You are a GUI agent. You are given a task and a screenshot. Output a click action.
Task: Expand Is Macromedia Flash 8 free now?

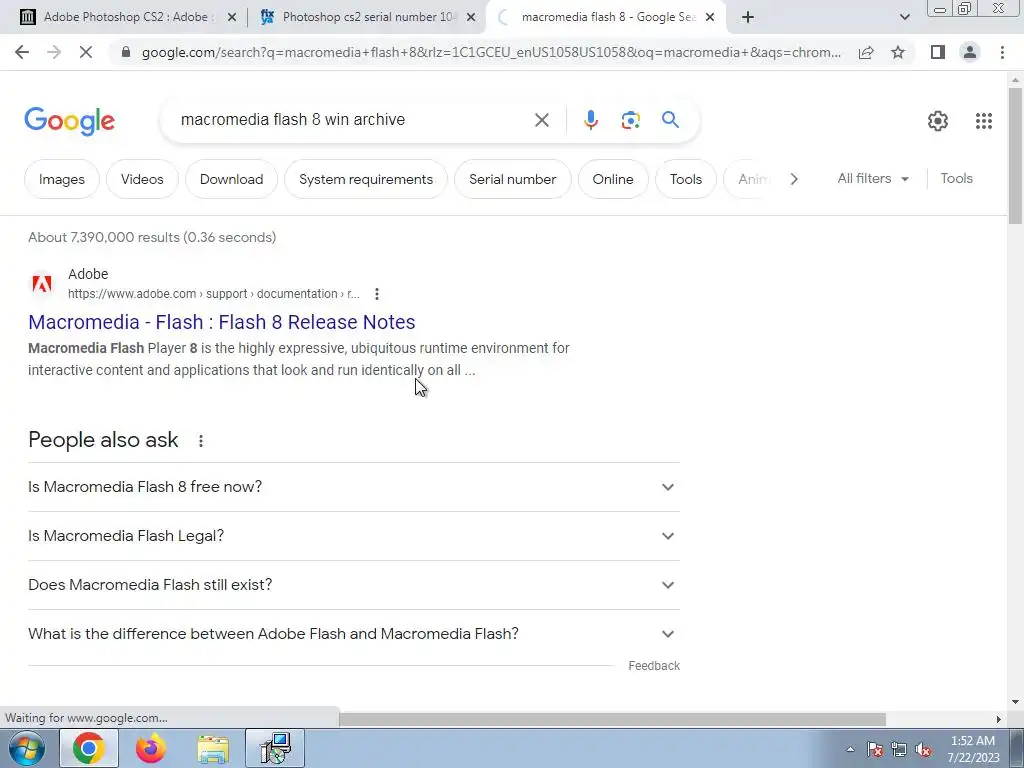tap(353, 487)
